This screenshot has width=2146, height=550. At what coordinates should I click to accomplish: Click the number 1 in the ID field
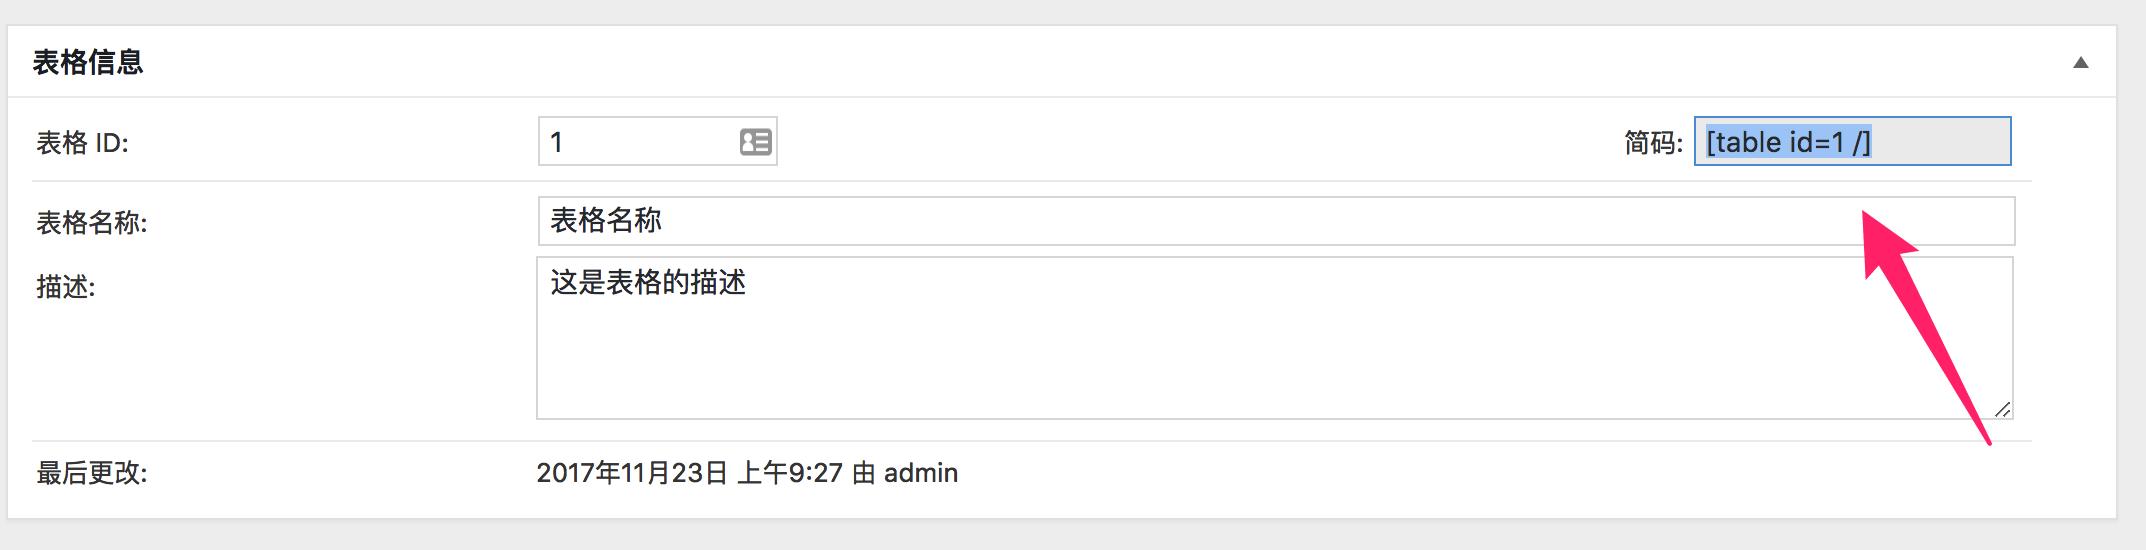point(557,142)
